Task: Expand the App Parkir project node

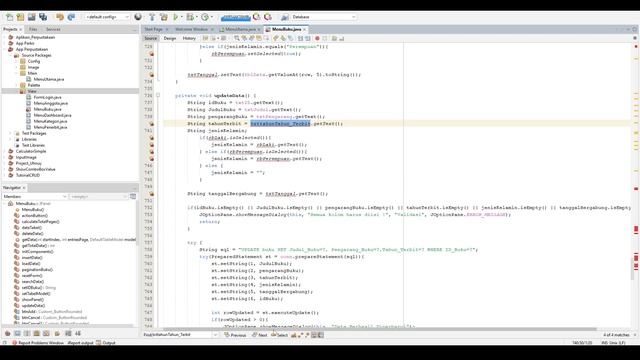Action: click(5, 43)
